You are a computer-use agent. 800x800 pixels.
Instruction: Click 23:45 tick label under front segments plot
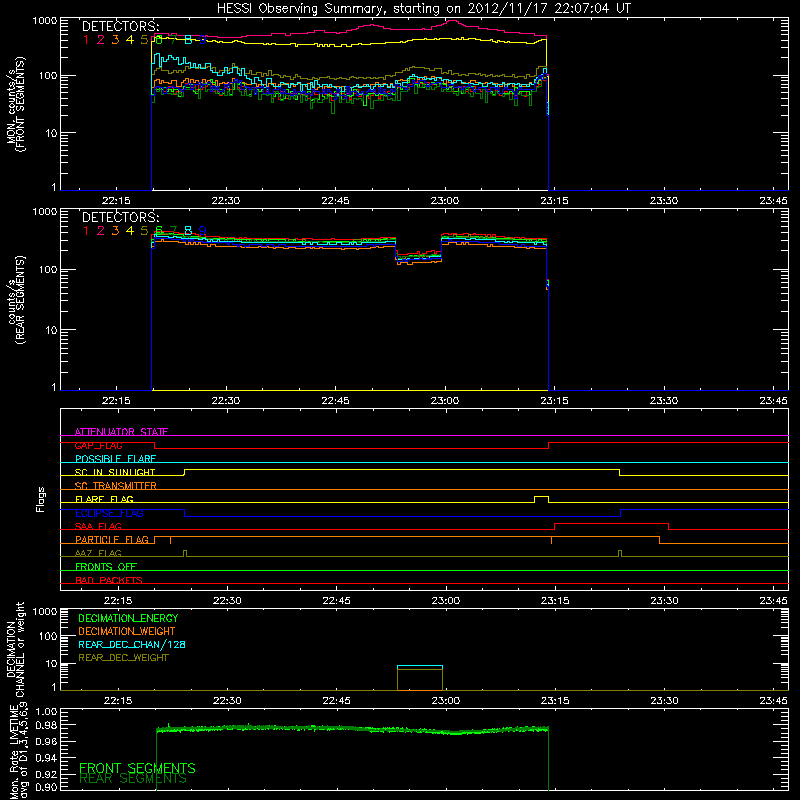coord(773,201)
